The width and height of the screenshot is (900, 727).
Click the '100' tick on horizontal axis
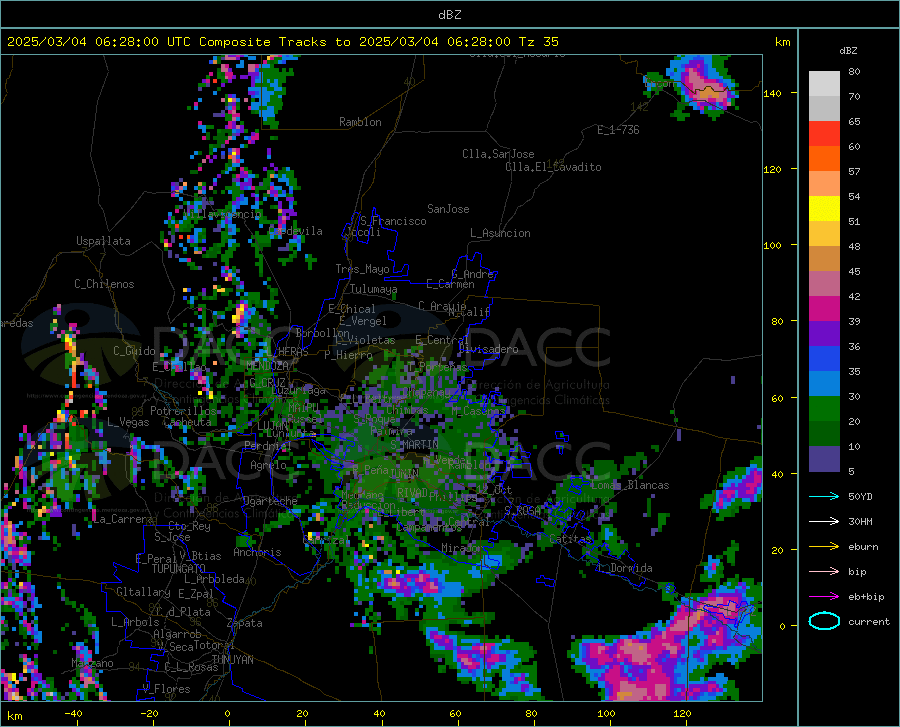coord(606,714)
